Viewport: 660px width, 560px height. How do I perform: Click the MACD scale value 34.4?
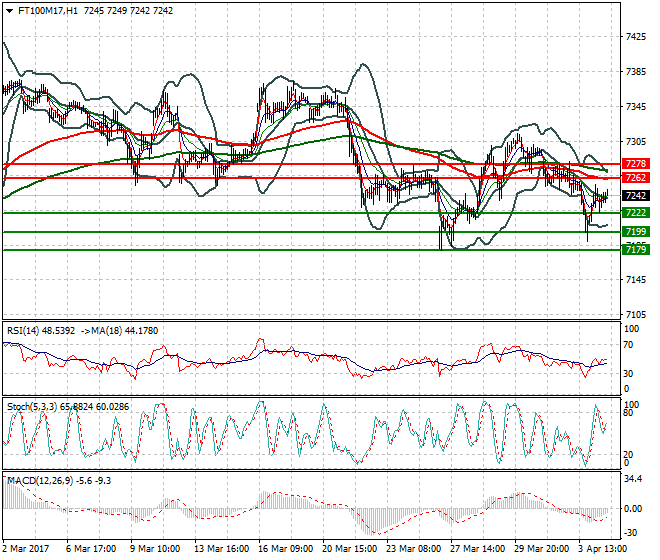633,479
